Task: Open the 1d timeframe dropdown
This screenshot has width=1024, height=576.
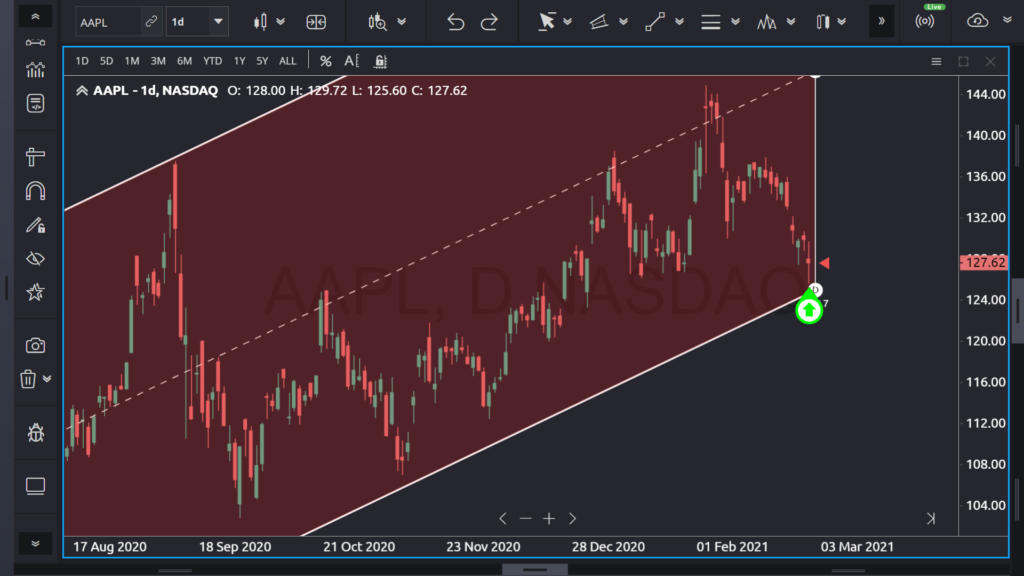Action: [x=197, y=21]
